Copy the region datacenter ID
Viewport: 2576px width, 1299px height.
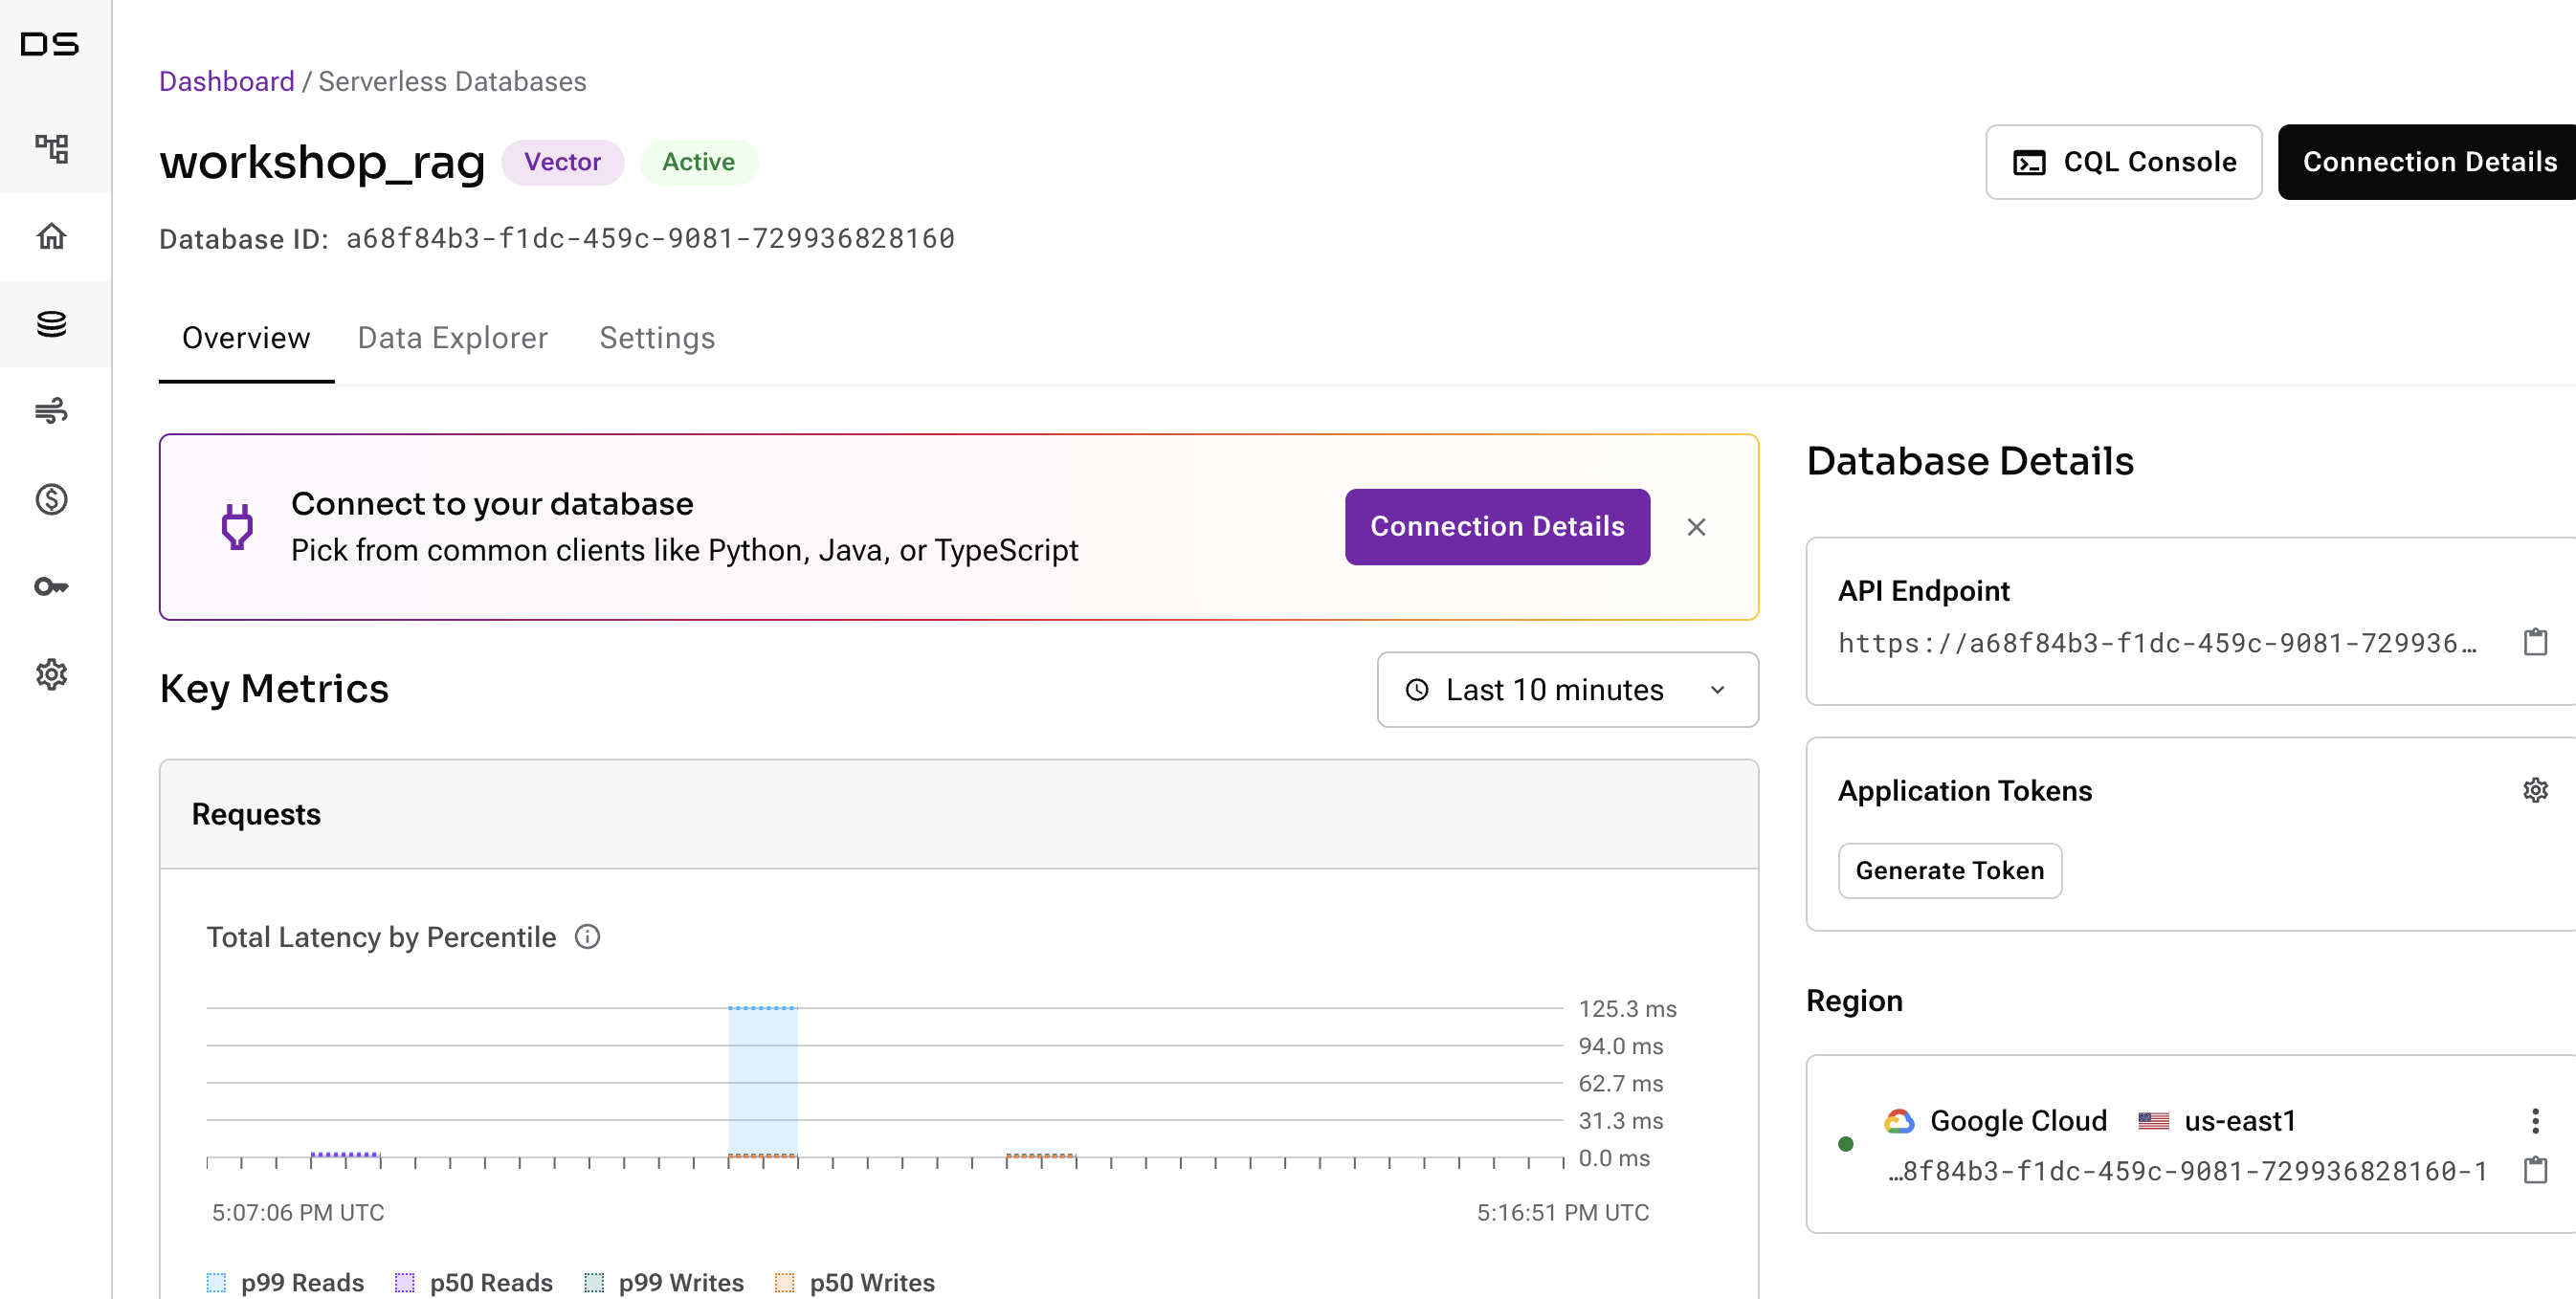tap(2535, 1170)
